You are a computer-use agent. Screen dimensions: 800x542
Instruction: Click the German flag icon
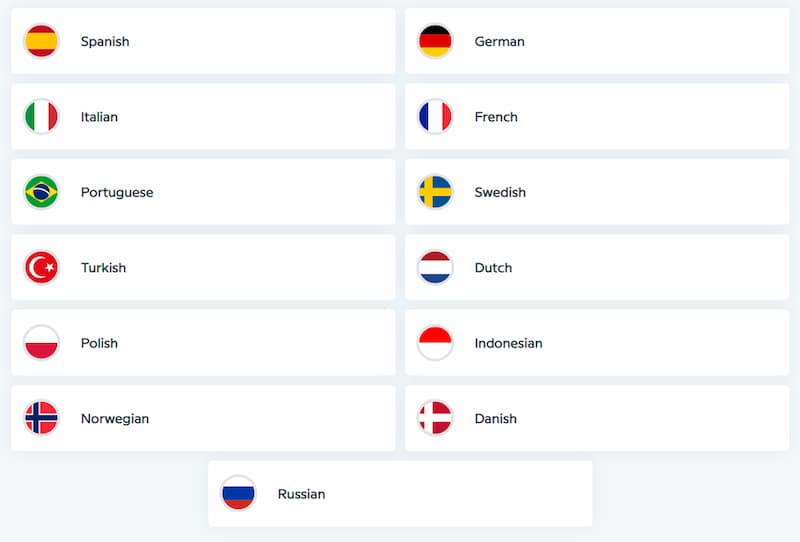435,41
